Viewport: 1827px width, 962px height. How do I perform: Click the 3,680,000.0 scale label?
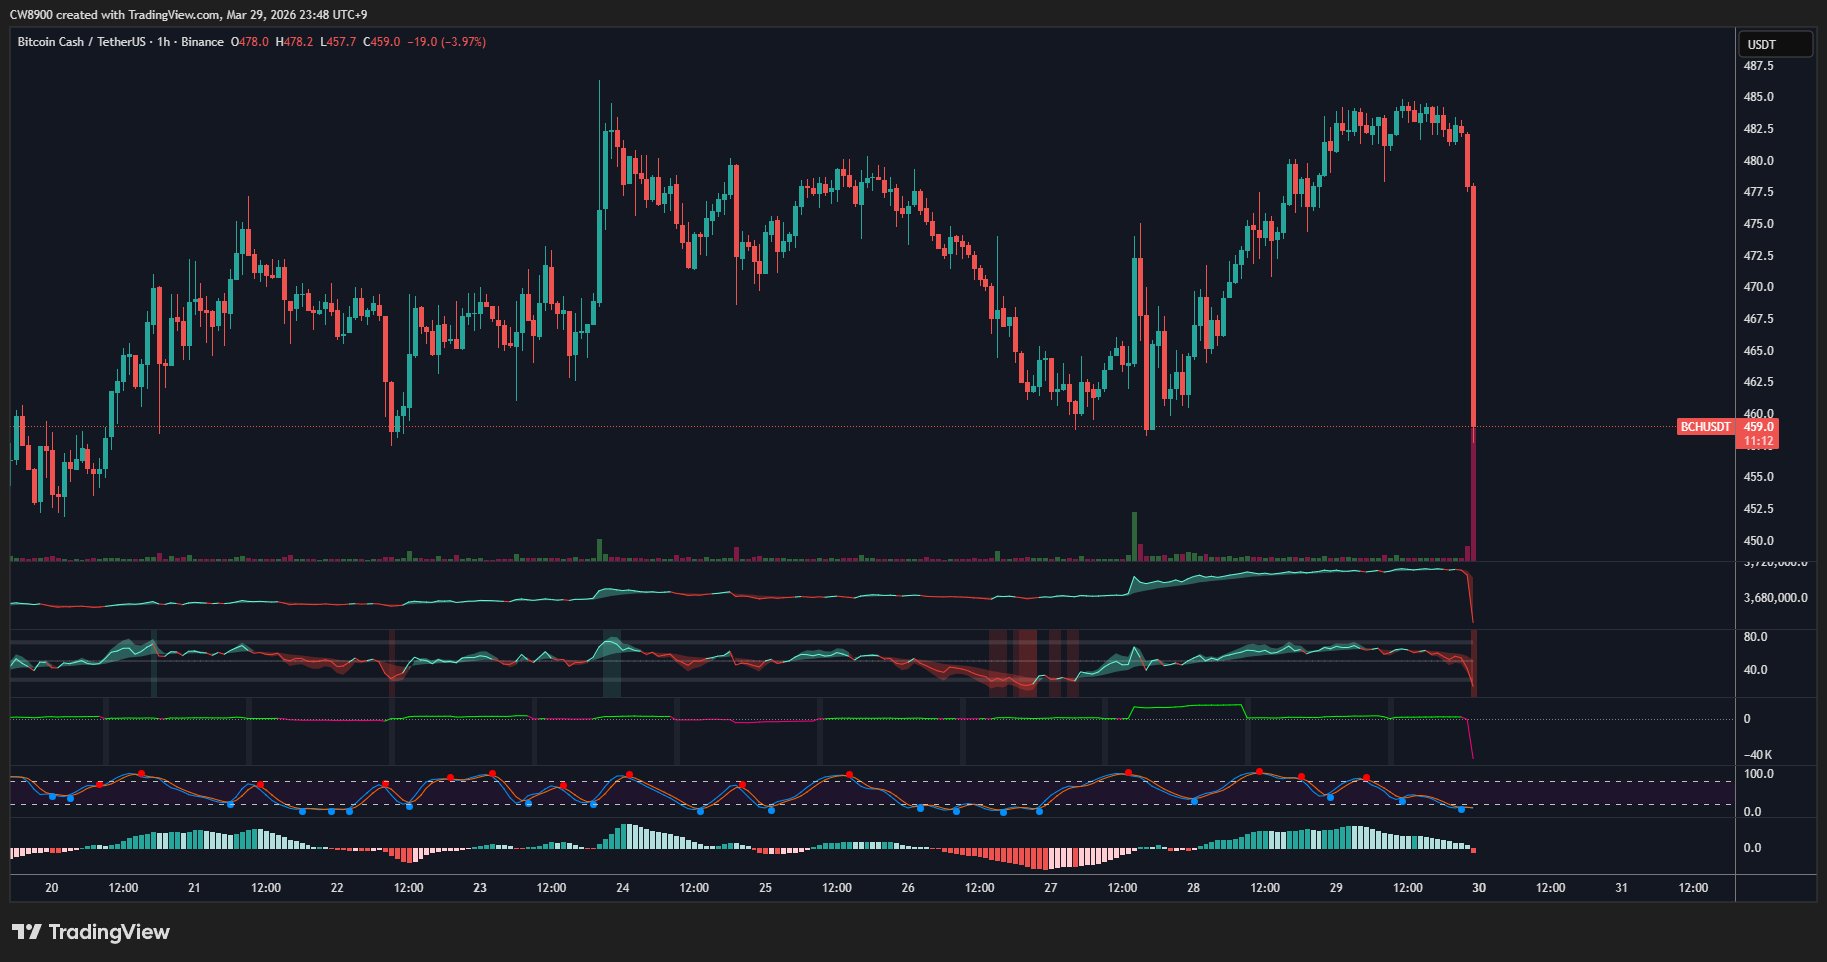point(1775,598)
